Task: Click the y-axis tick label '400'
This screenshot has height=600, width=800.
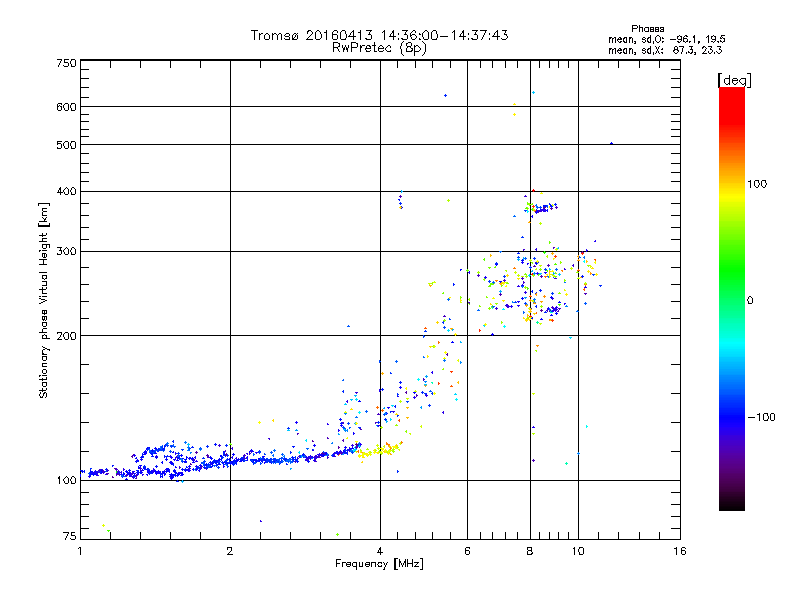Action: click(x=66, y=192)
